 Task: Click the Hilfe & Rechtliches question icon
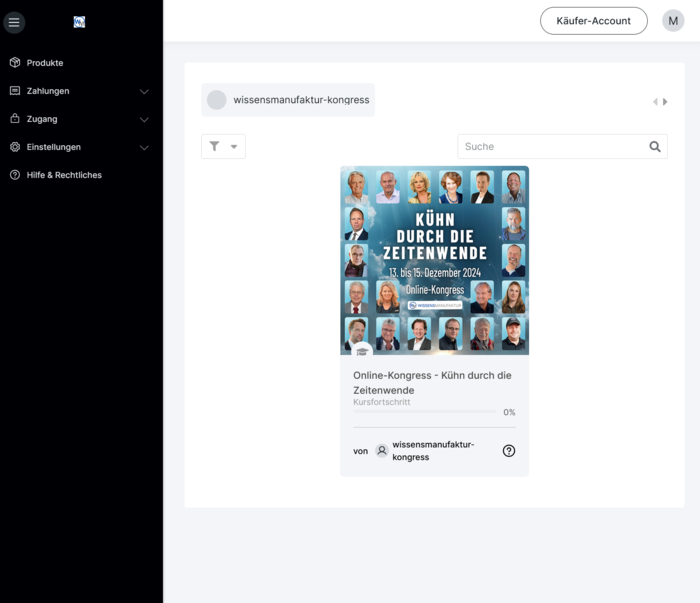click(x=15, y=175)
